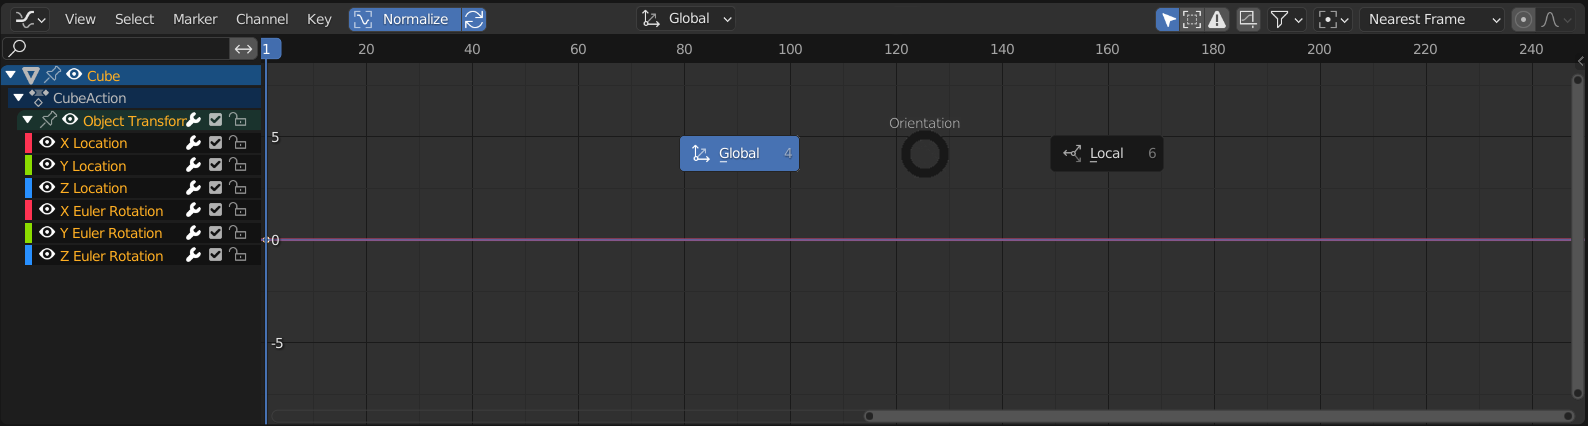Uncheck mute checkbox for Object Transforms
This screenshot has height=426, width=1588.
215,120
